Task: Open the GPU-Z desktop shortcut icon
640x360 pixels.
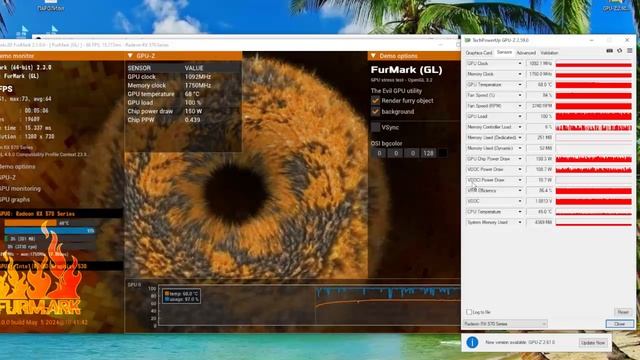Action: pos(616,4)
